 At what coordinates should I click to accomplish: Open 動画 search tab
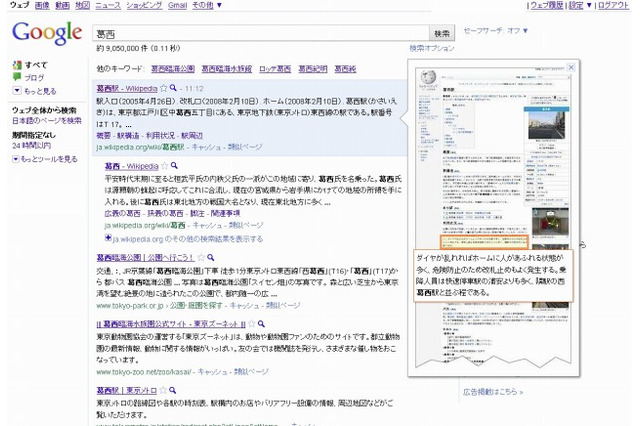62,5
